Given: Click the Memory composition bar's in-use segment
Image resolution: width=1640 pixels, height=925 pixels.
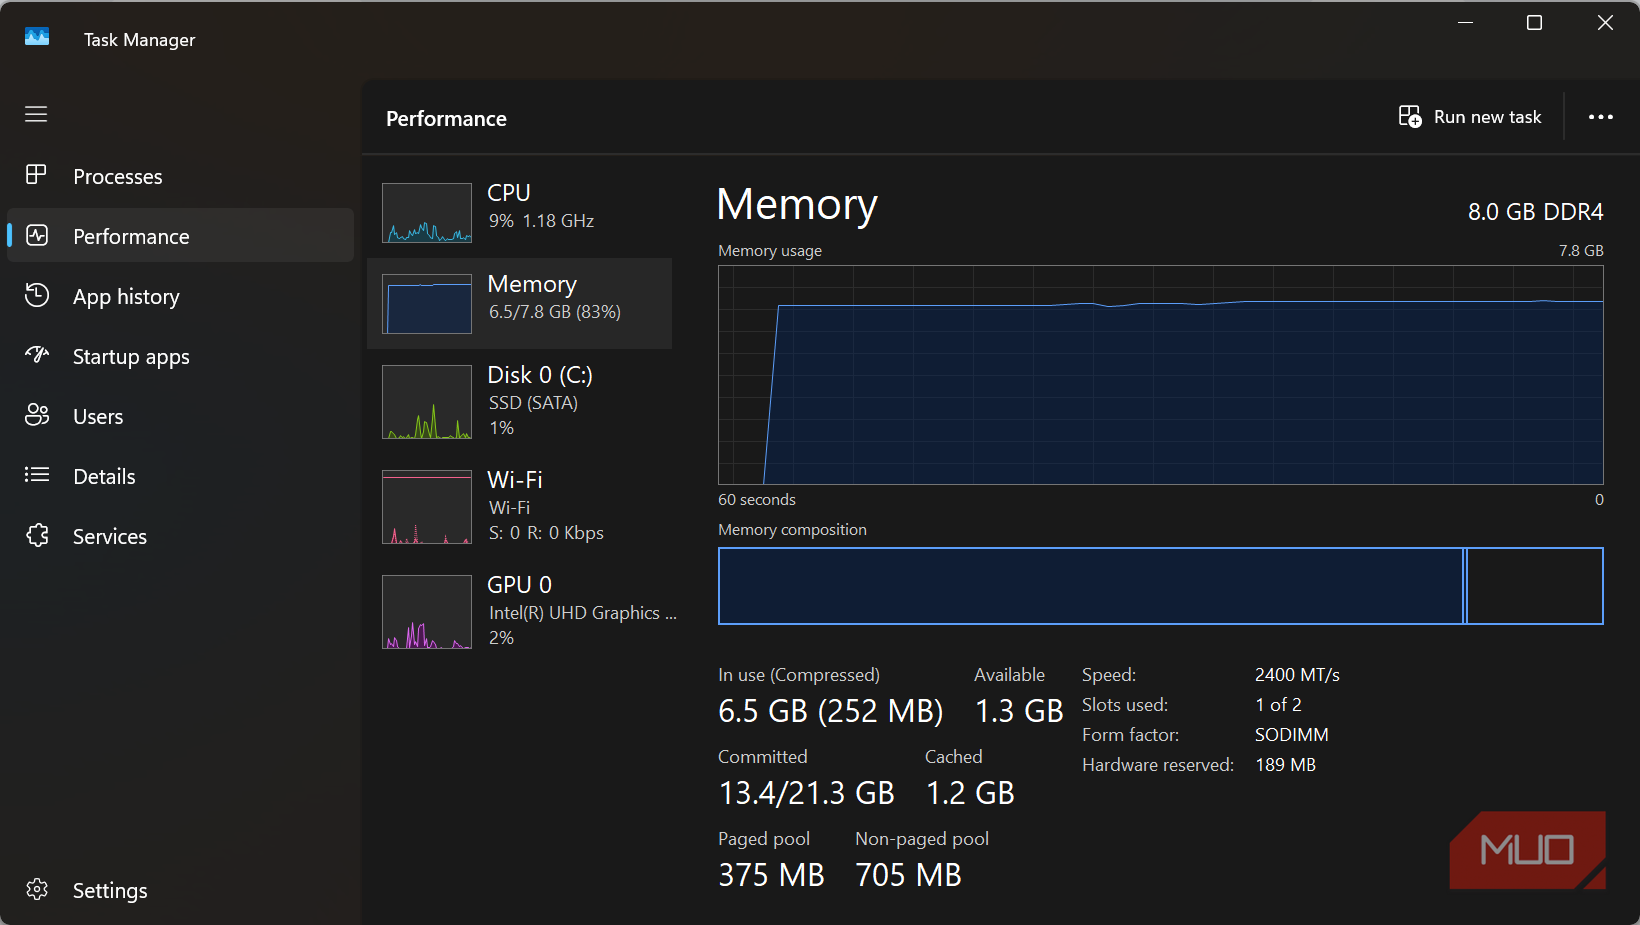Looking at the screenshot, I should click(1091, 586).
